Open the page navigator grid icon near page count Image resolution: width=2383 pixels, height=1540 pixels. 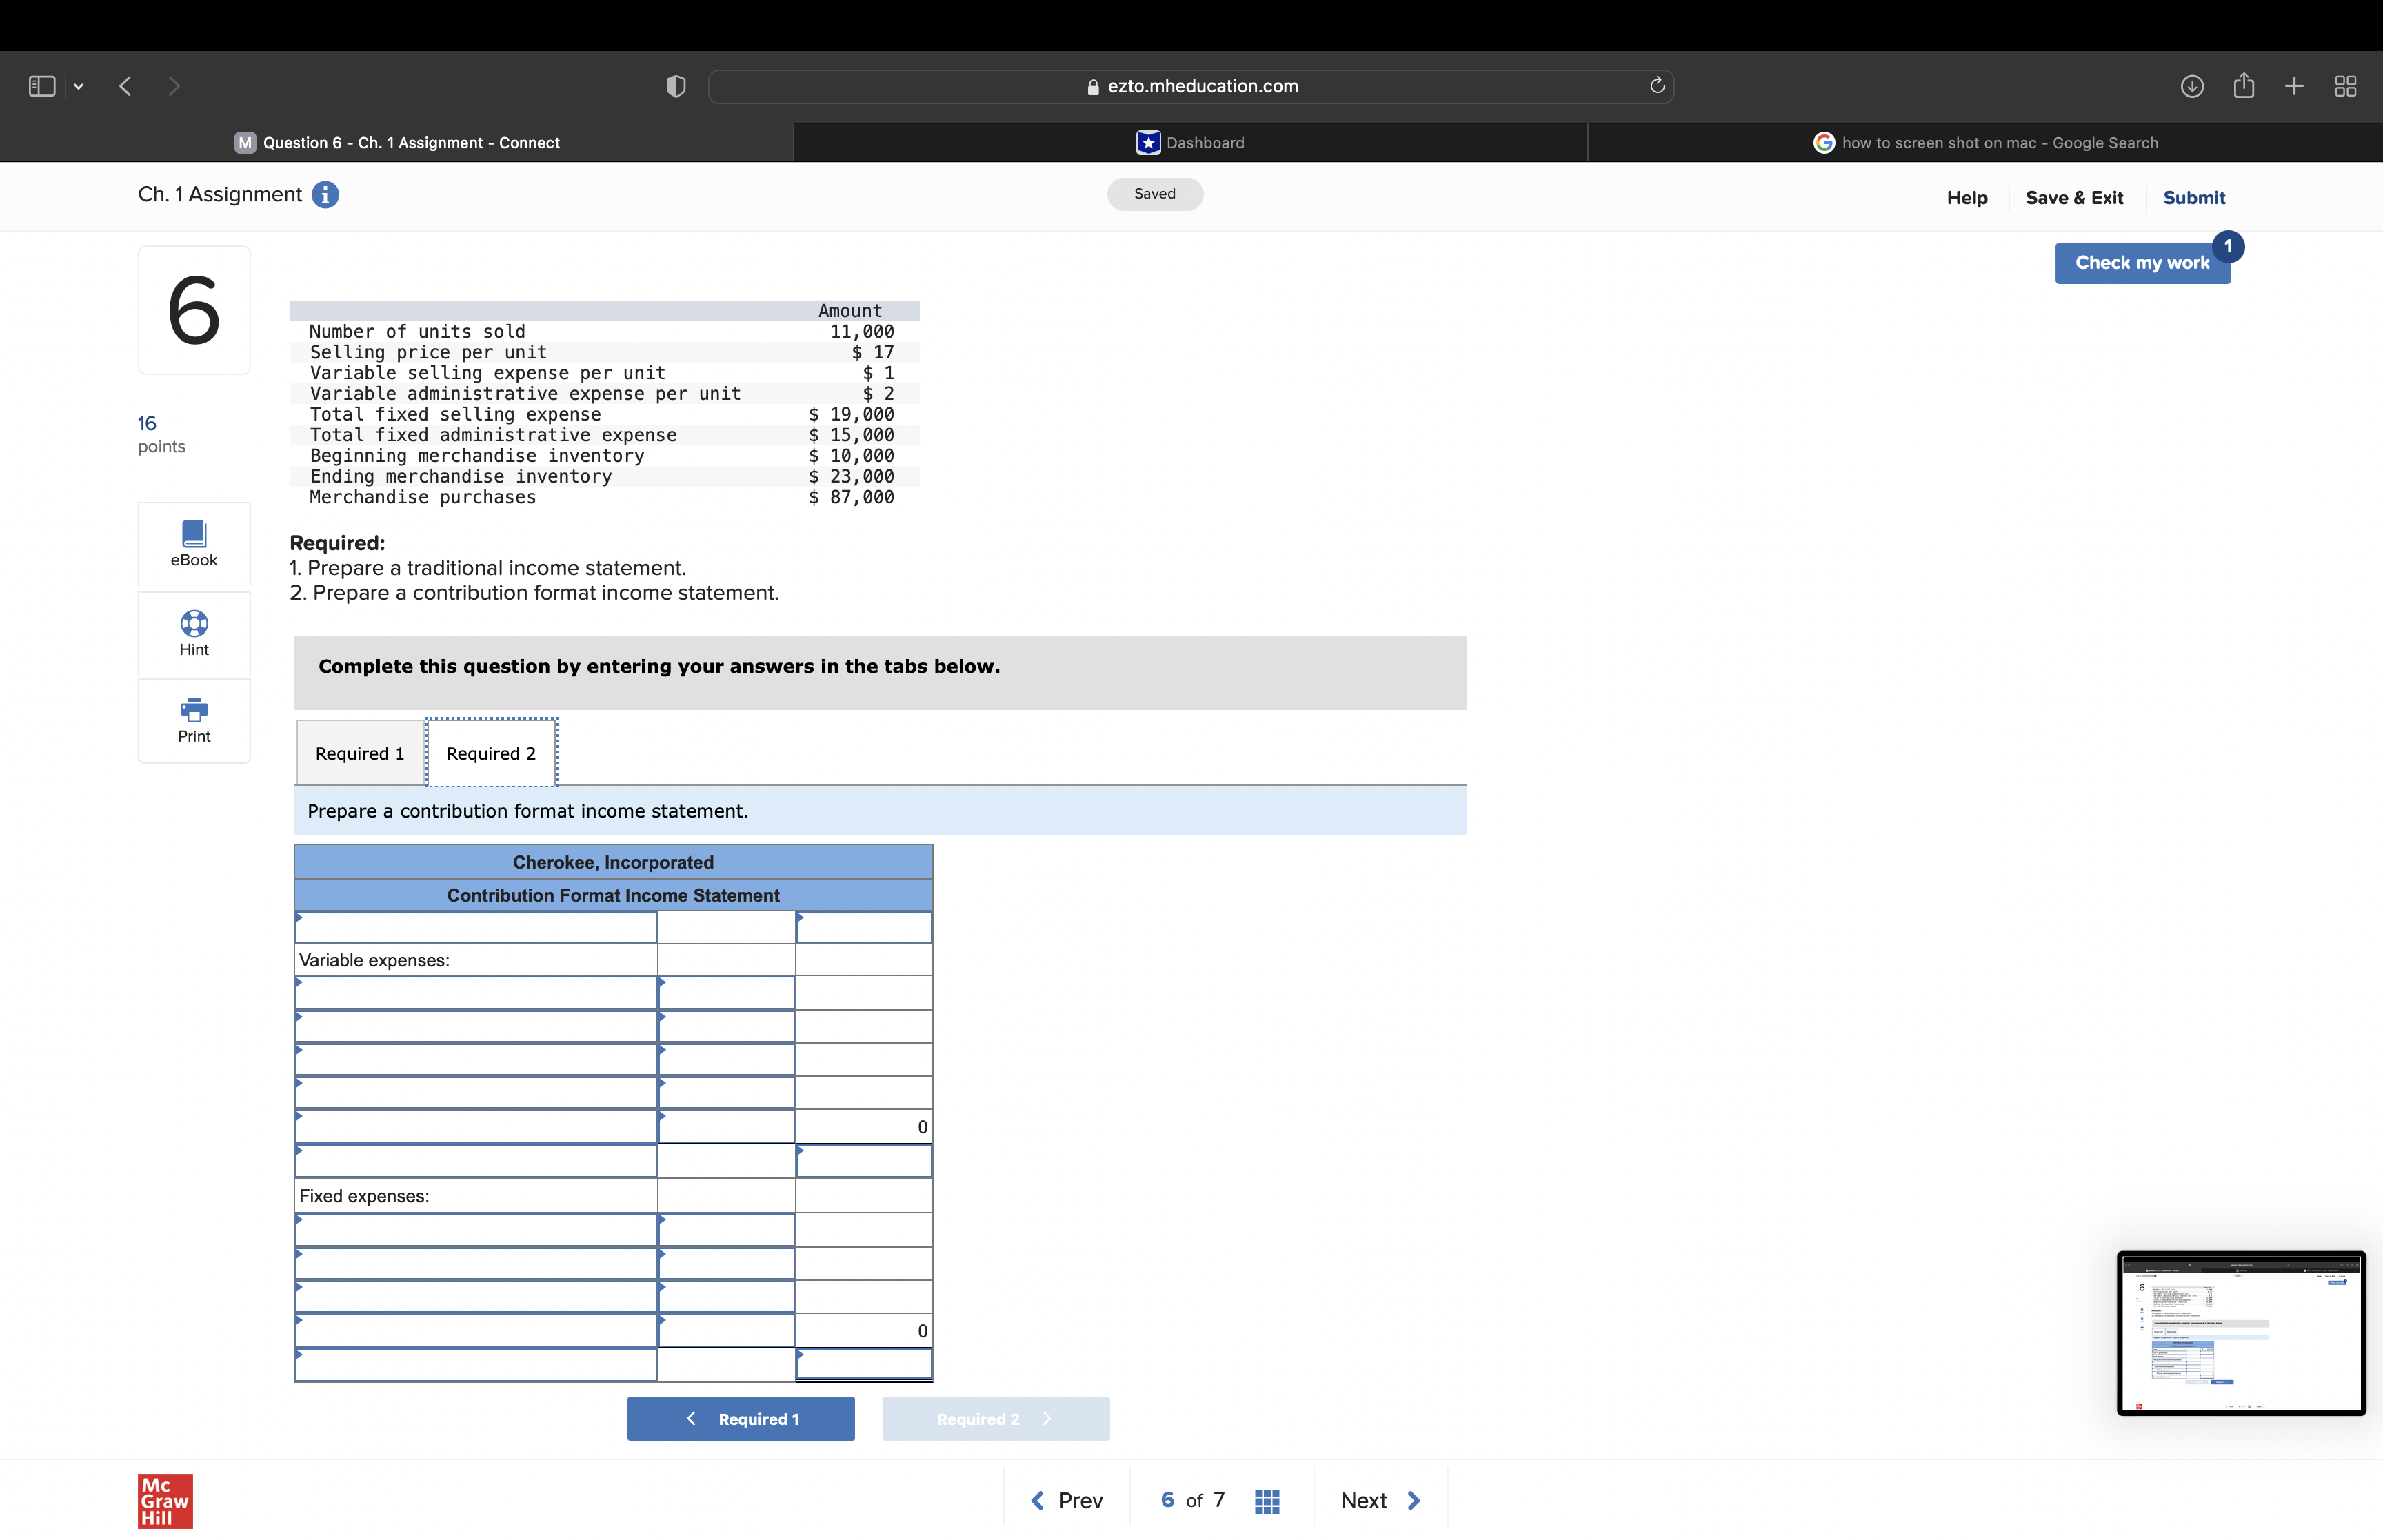pos(1266,1500)
